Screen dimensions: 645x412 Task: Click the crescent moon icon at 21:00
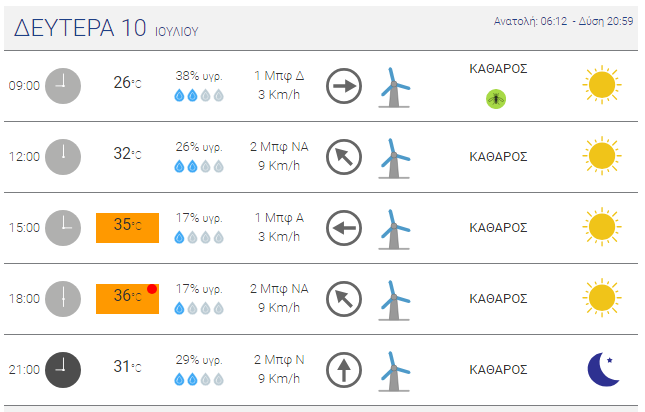click(603, 369)
